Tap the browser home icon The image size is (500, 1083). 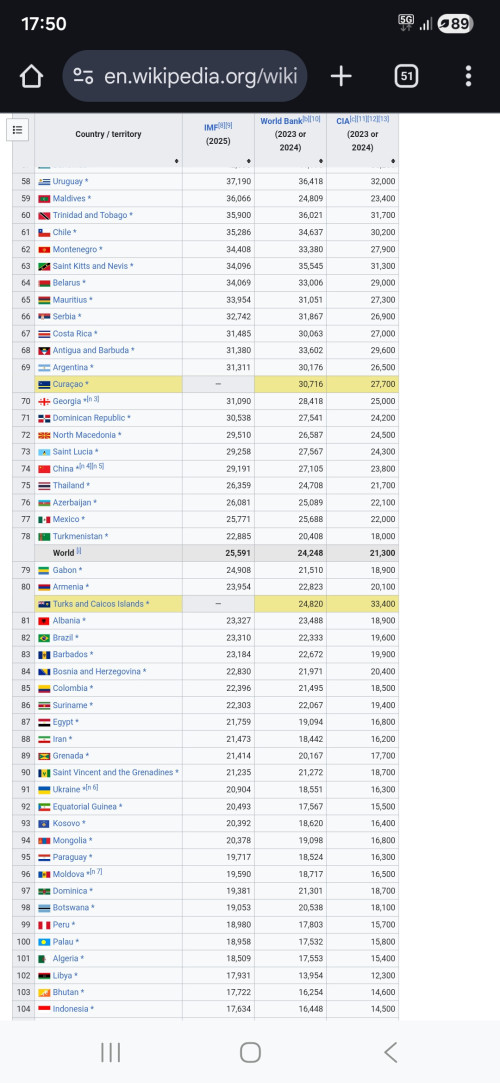31,76
